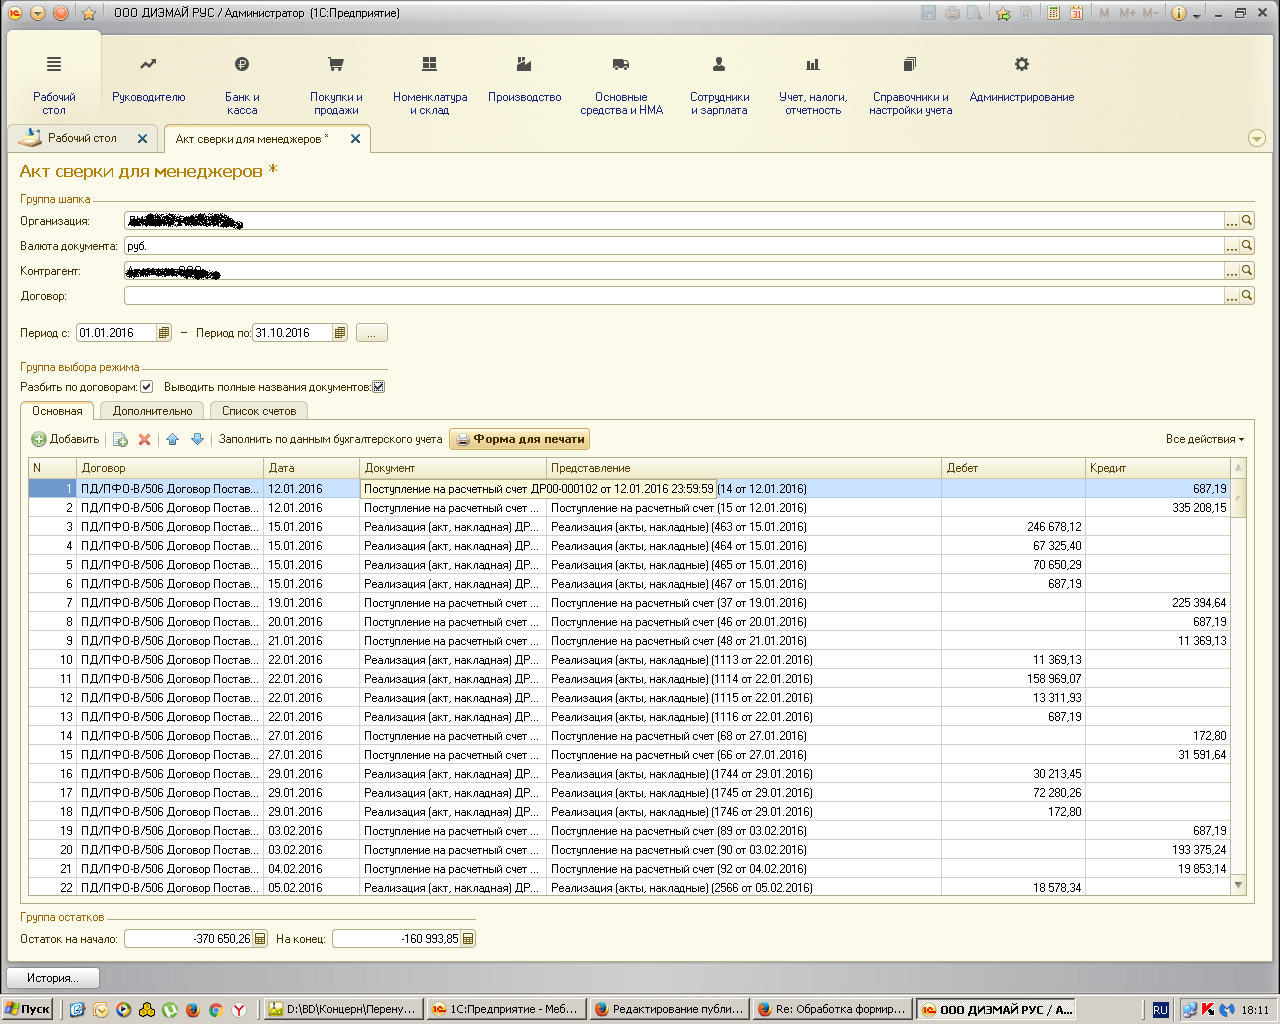Select row 10 with debit 11 369,13

point(629,660)
